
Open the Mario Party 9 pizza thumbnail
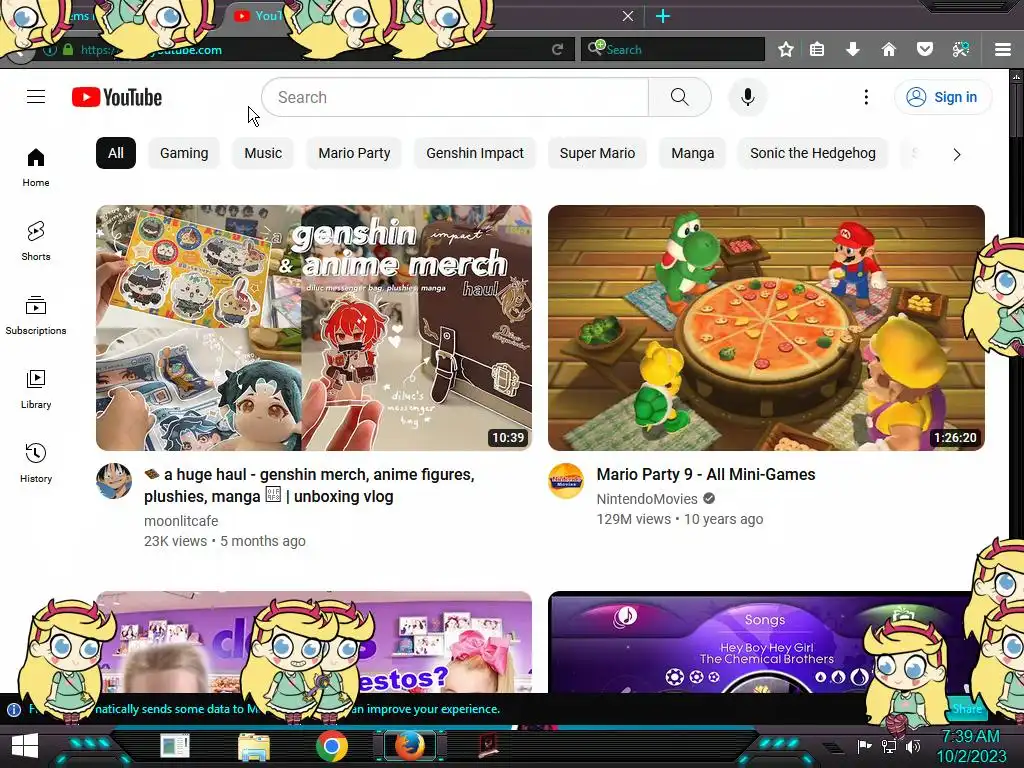coord(766,328)
